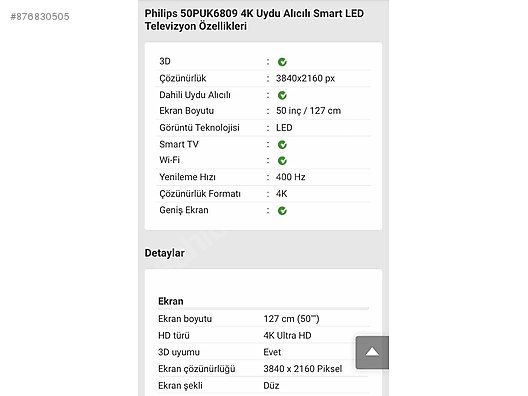This screenshot has height=396, width=528.
Task: Click the scroll-to-top arrow button
Action: pos(372,352)
